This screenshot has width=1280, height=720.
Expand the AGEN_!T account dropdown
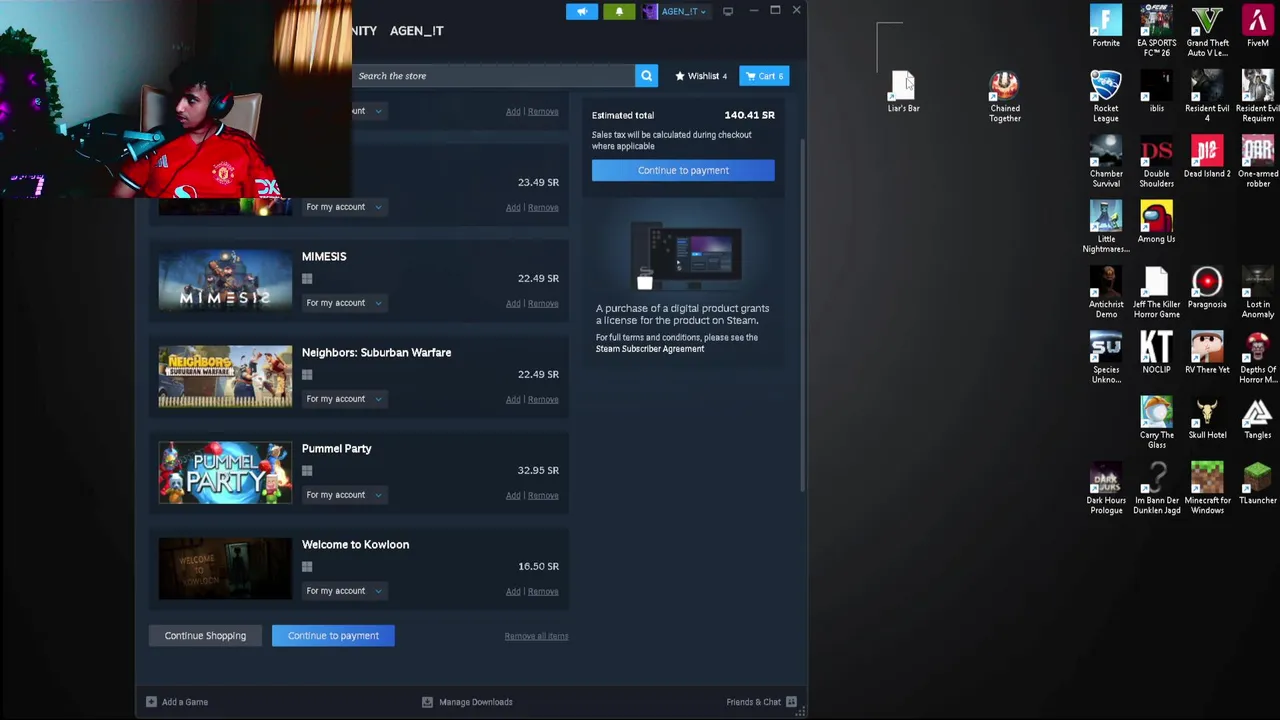click(x=678, y=12)
